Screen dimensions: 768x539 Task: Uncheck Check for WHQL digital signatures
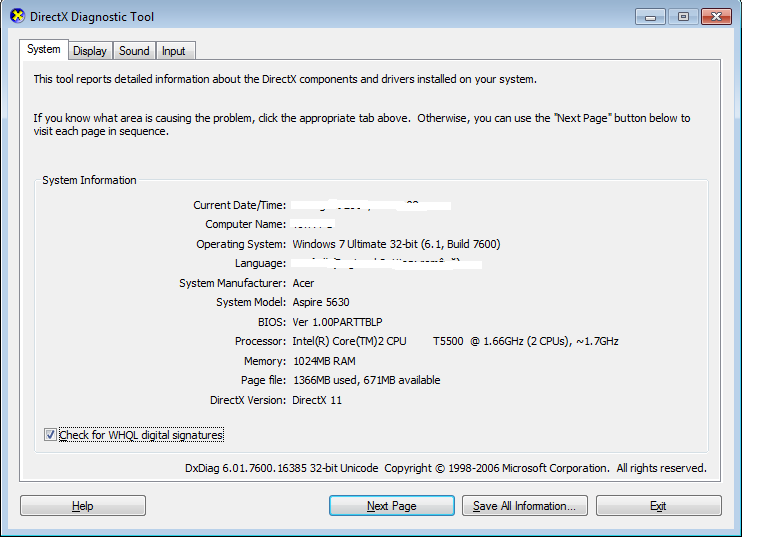tap(51, 435)
